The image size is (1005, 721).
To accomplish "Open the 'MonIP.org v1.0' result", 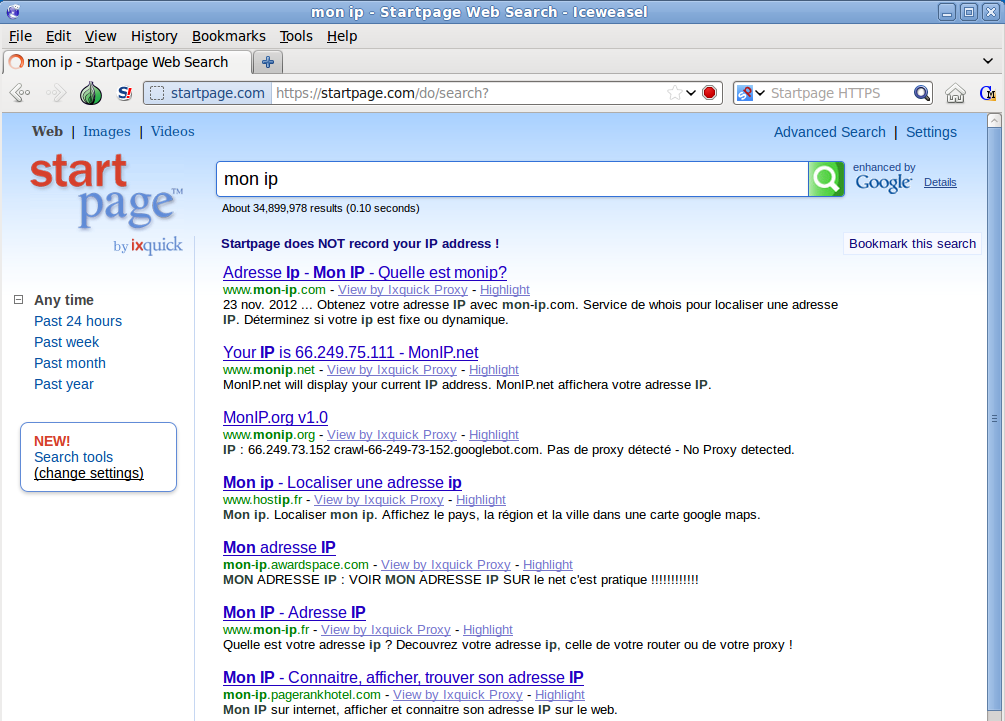I will point(276,417).
